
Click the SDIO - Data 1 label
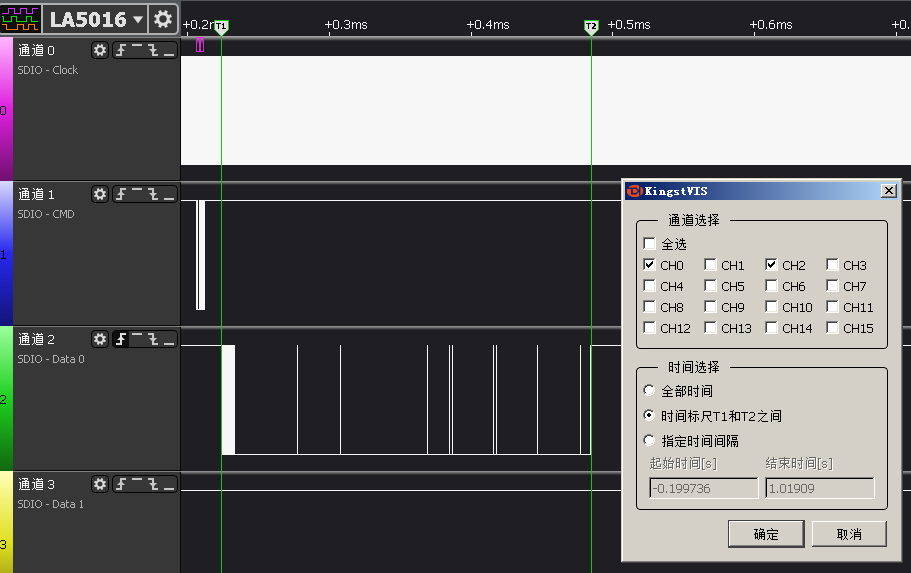(51, 504)
